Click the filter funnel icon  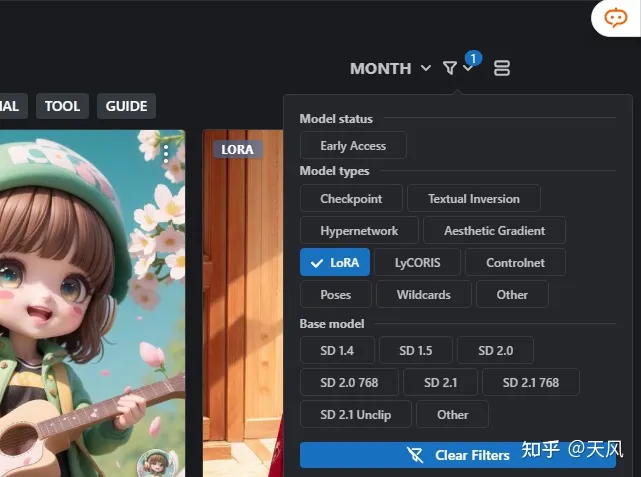click(x=450, y=68)
